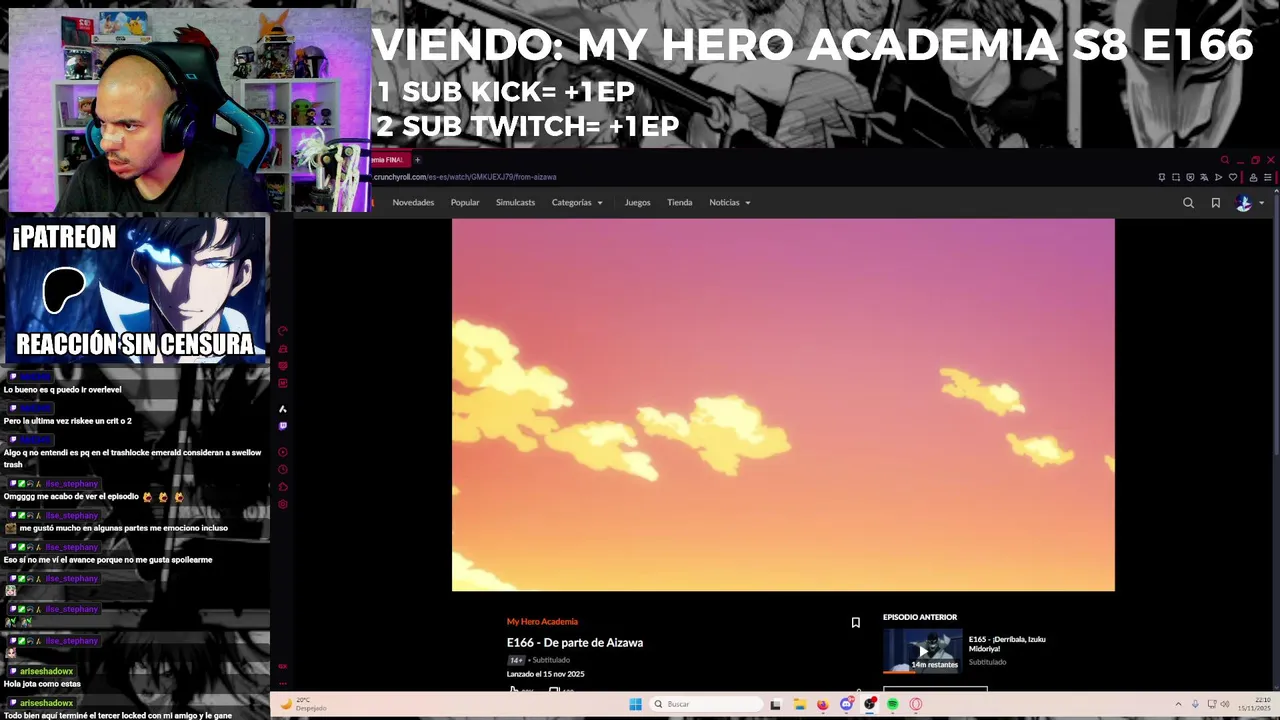This screenshot has width=1280, height=720.
Task: Open Discord from the taskbar
Action: 846,704
